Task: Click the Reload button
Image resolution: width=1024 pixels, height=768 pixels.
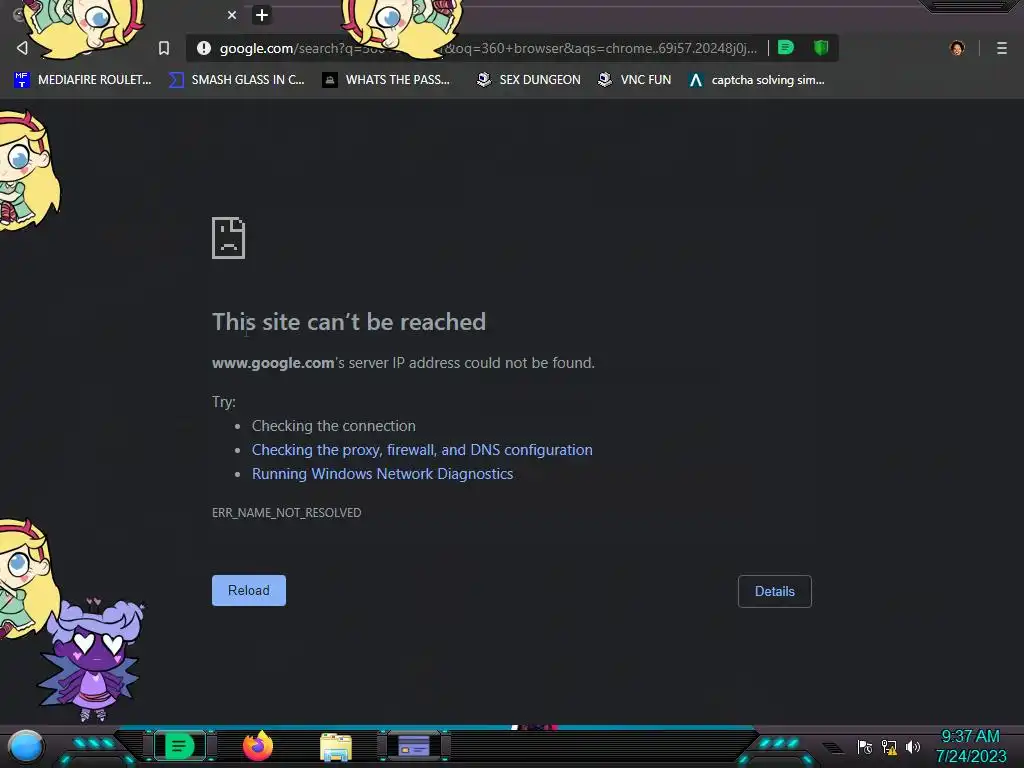Action: pos(249,590)
